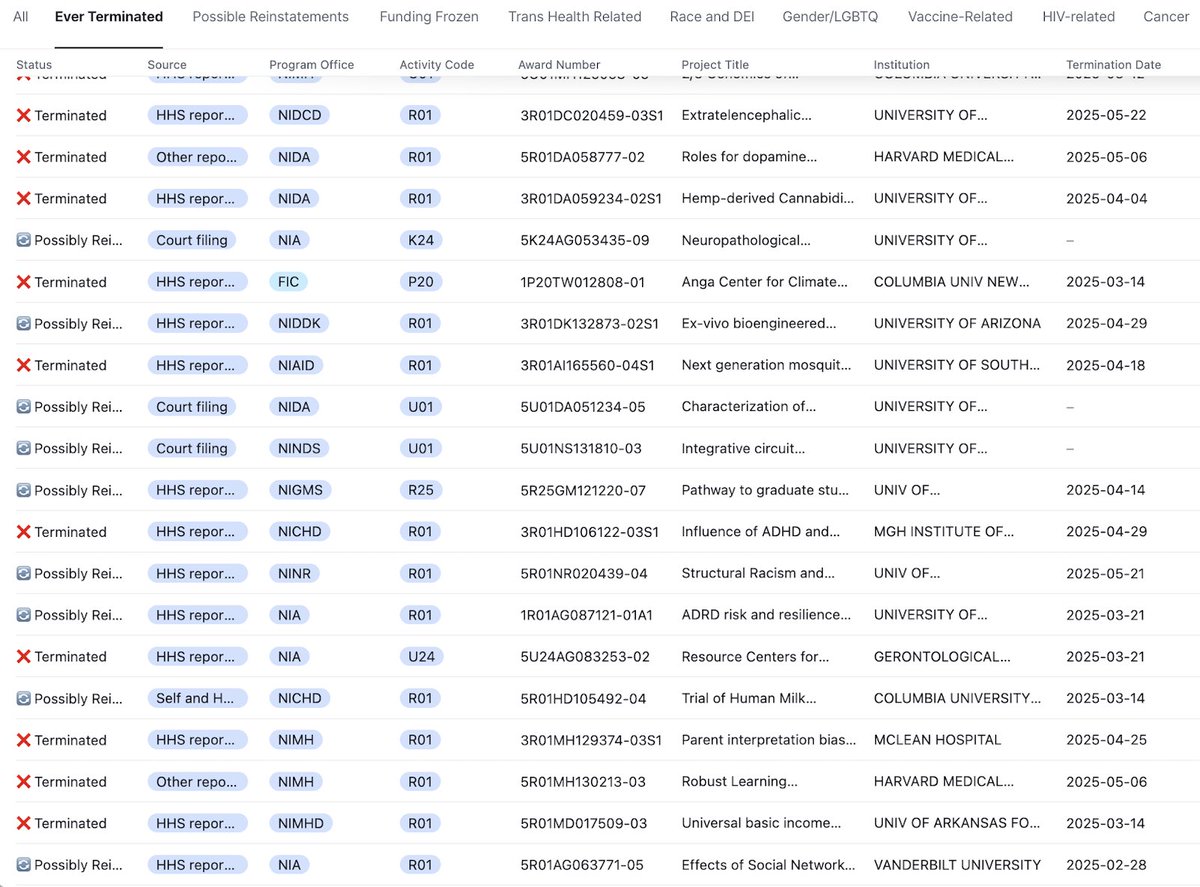Click the U24 activity code badge
The image size is (1200, 887).
coord(421,657)
